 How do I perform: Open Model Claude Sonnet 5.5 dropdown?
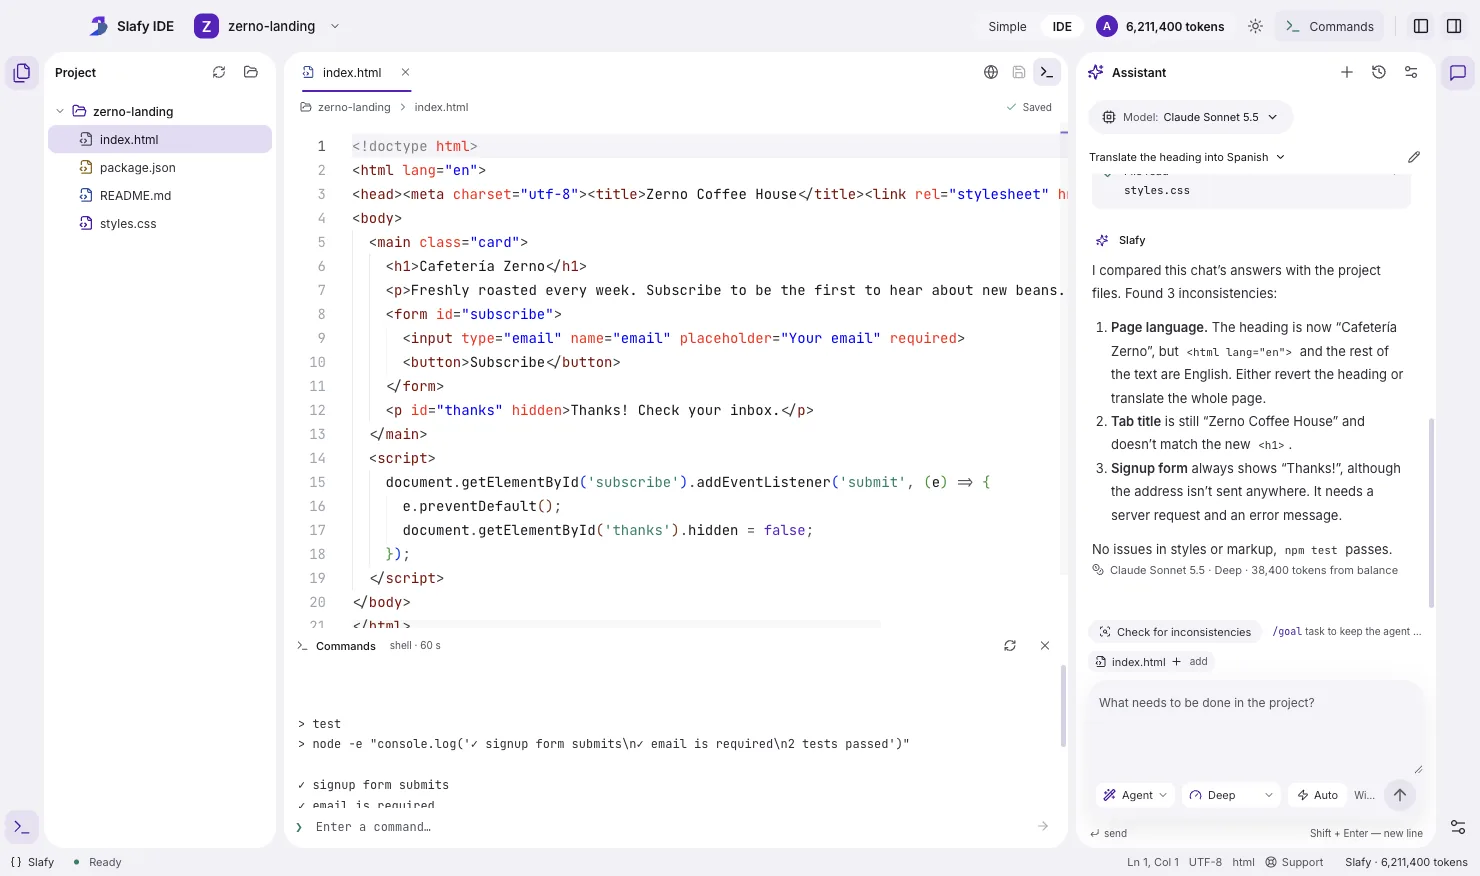tap(1190, 117)
